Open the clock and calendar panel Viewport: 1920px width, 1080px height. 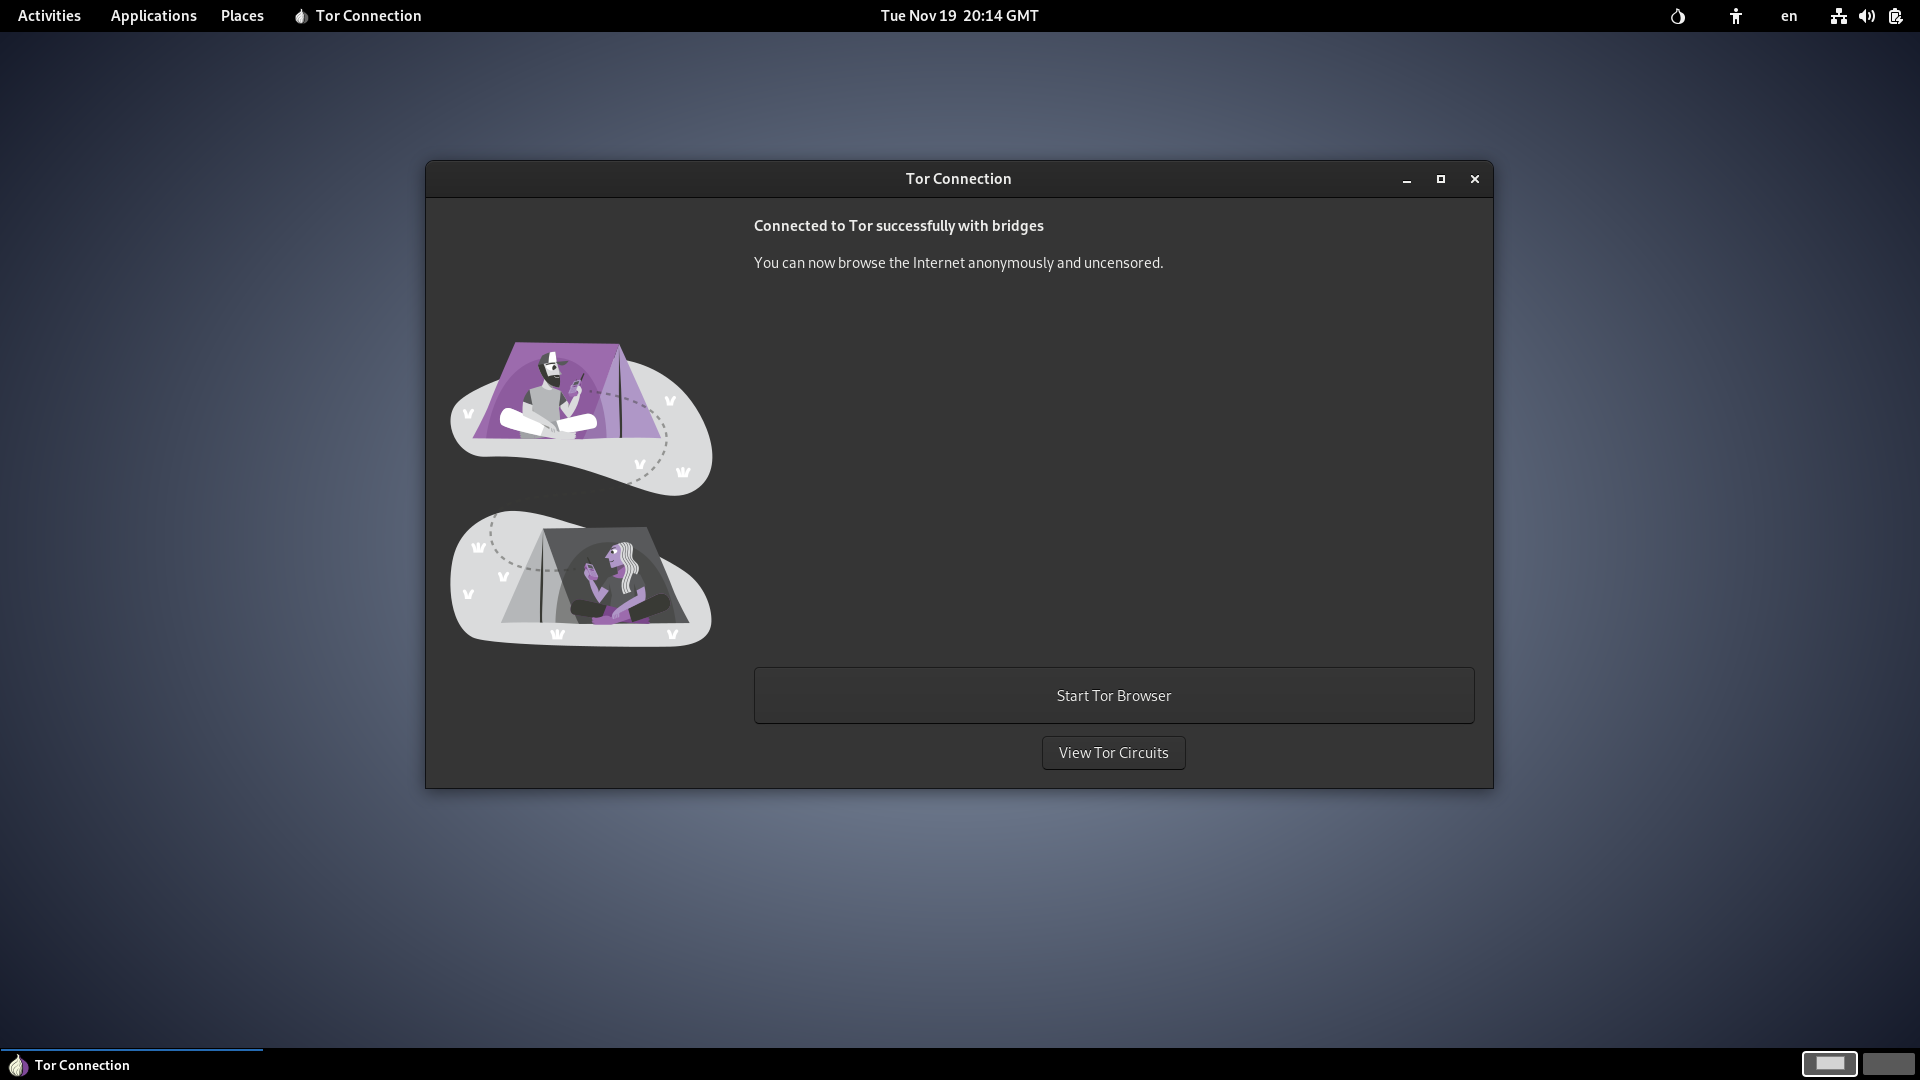coord(959,16)
